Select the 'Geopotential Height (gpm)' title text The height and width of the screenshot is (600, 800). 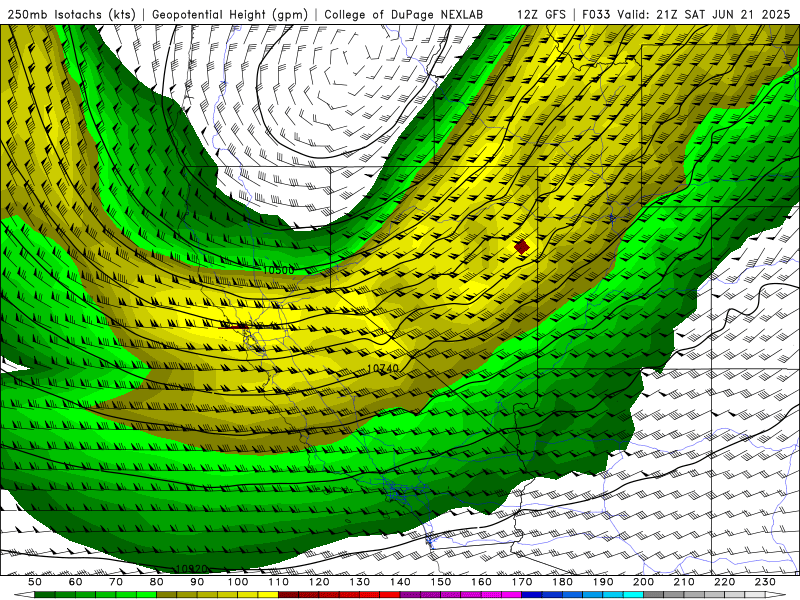tap(230, 15)
